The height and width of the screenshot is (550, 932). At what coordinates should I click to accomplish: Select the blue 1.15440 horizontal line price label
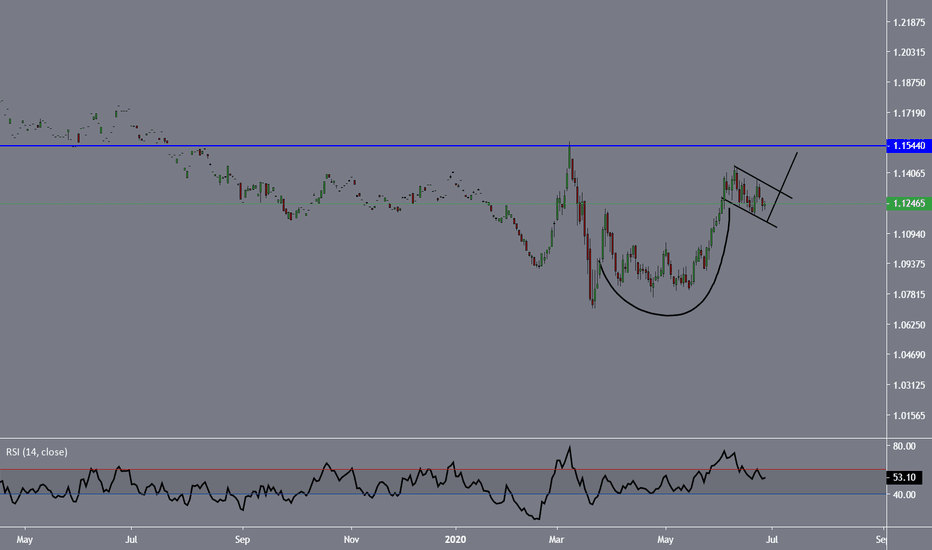tap(909, 146)
